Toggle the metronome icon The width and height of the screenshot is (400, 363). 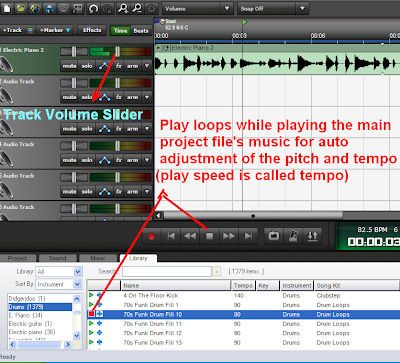(293, 236)
